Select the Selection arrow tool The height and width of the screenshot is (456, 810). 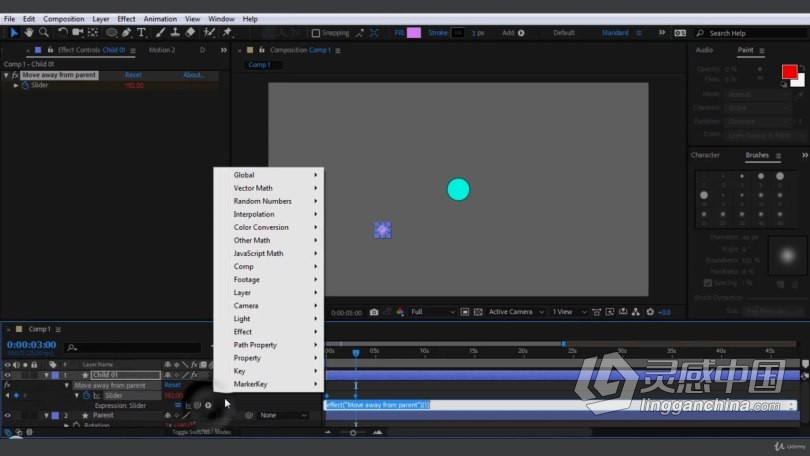(14, 33)
